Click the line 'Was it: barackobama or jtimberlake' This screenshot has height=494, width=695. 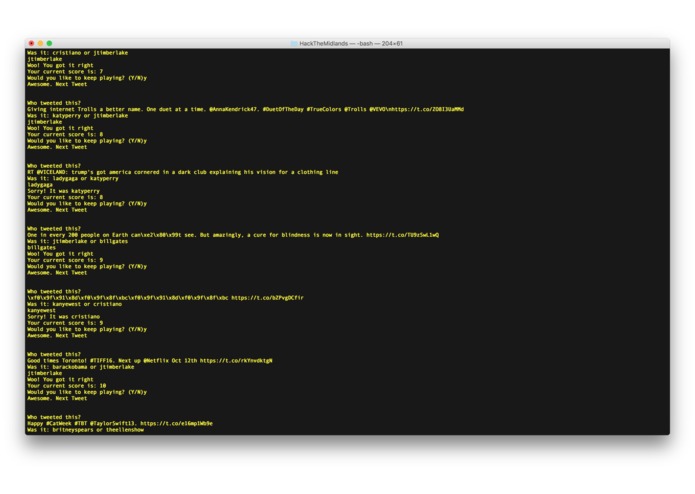(x=81, y=367)
